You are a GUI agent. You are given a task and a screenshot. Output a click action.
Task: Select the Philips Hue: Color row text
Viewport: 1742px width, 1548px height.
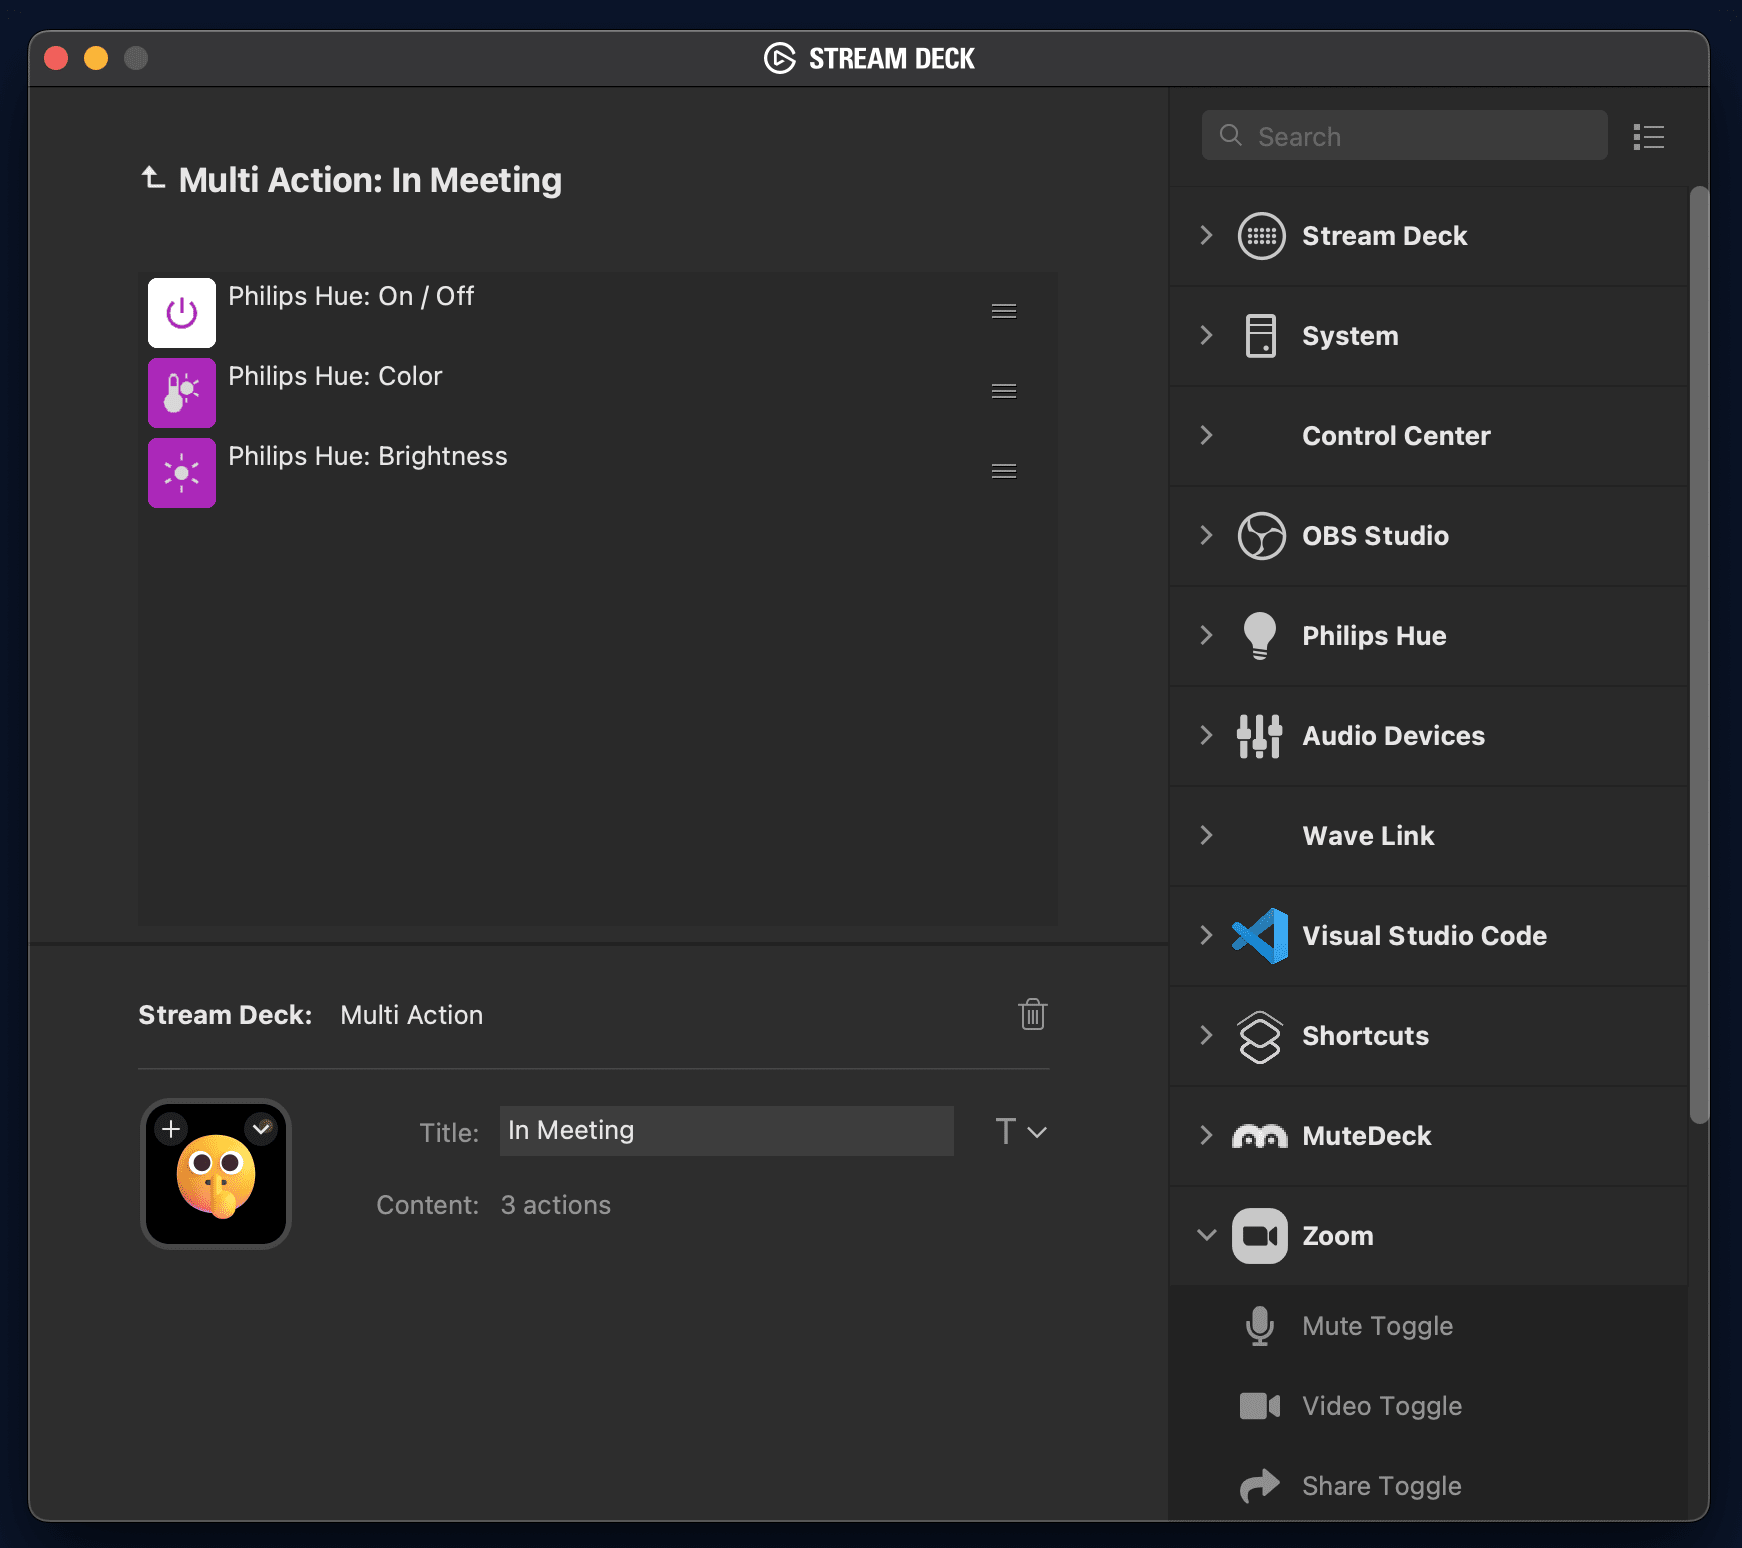click(335, 376)
